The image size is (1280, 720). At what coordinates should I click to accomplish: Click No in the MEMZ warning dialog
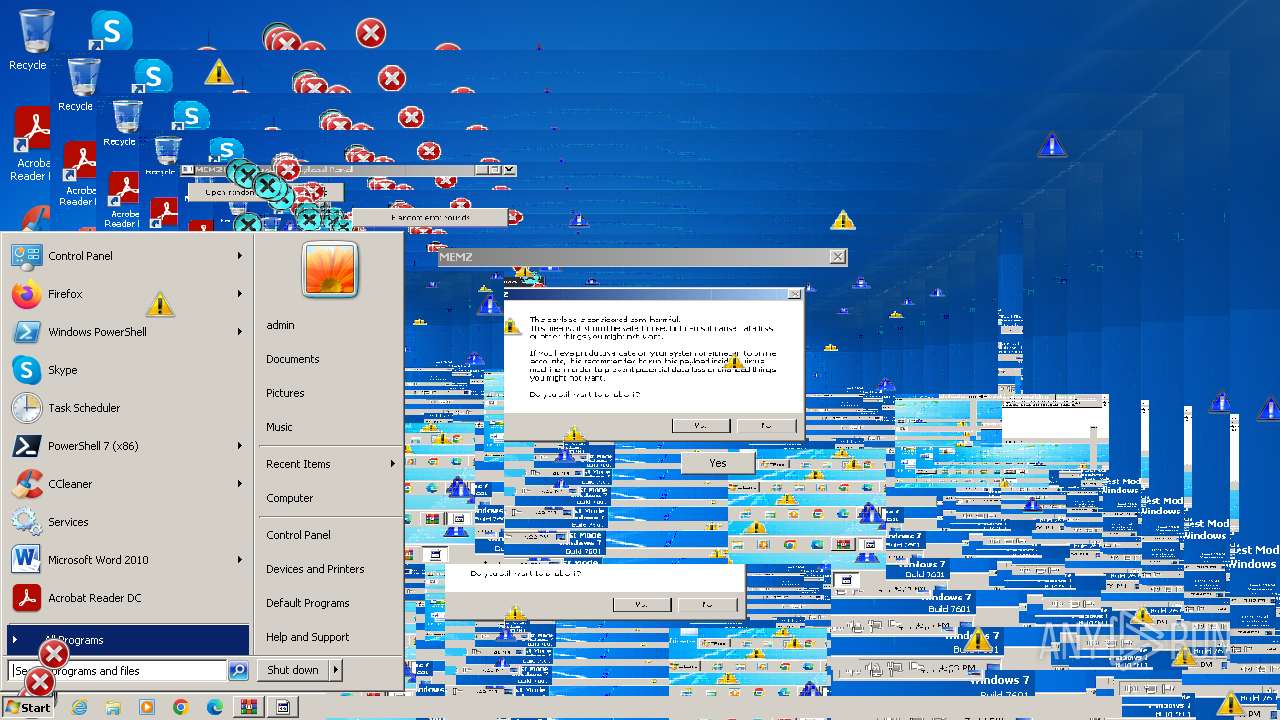(x=766, y=426)
